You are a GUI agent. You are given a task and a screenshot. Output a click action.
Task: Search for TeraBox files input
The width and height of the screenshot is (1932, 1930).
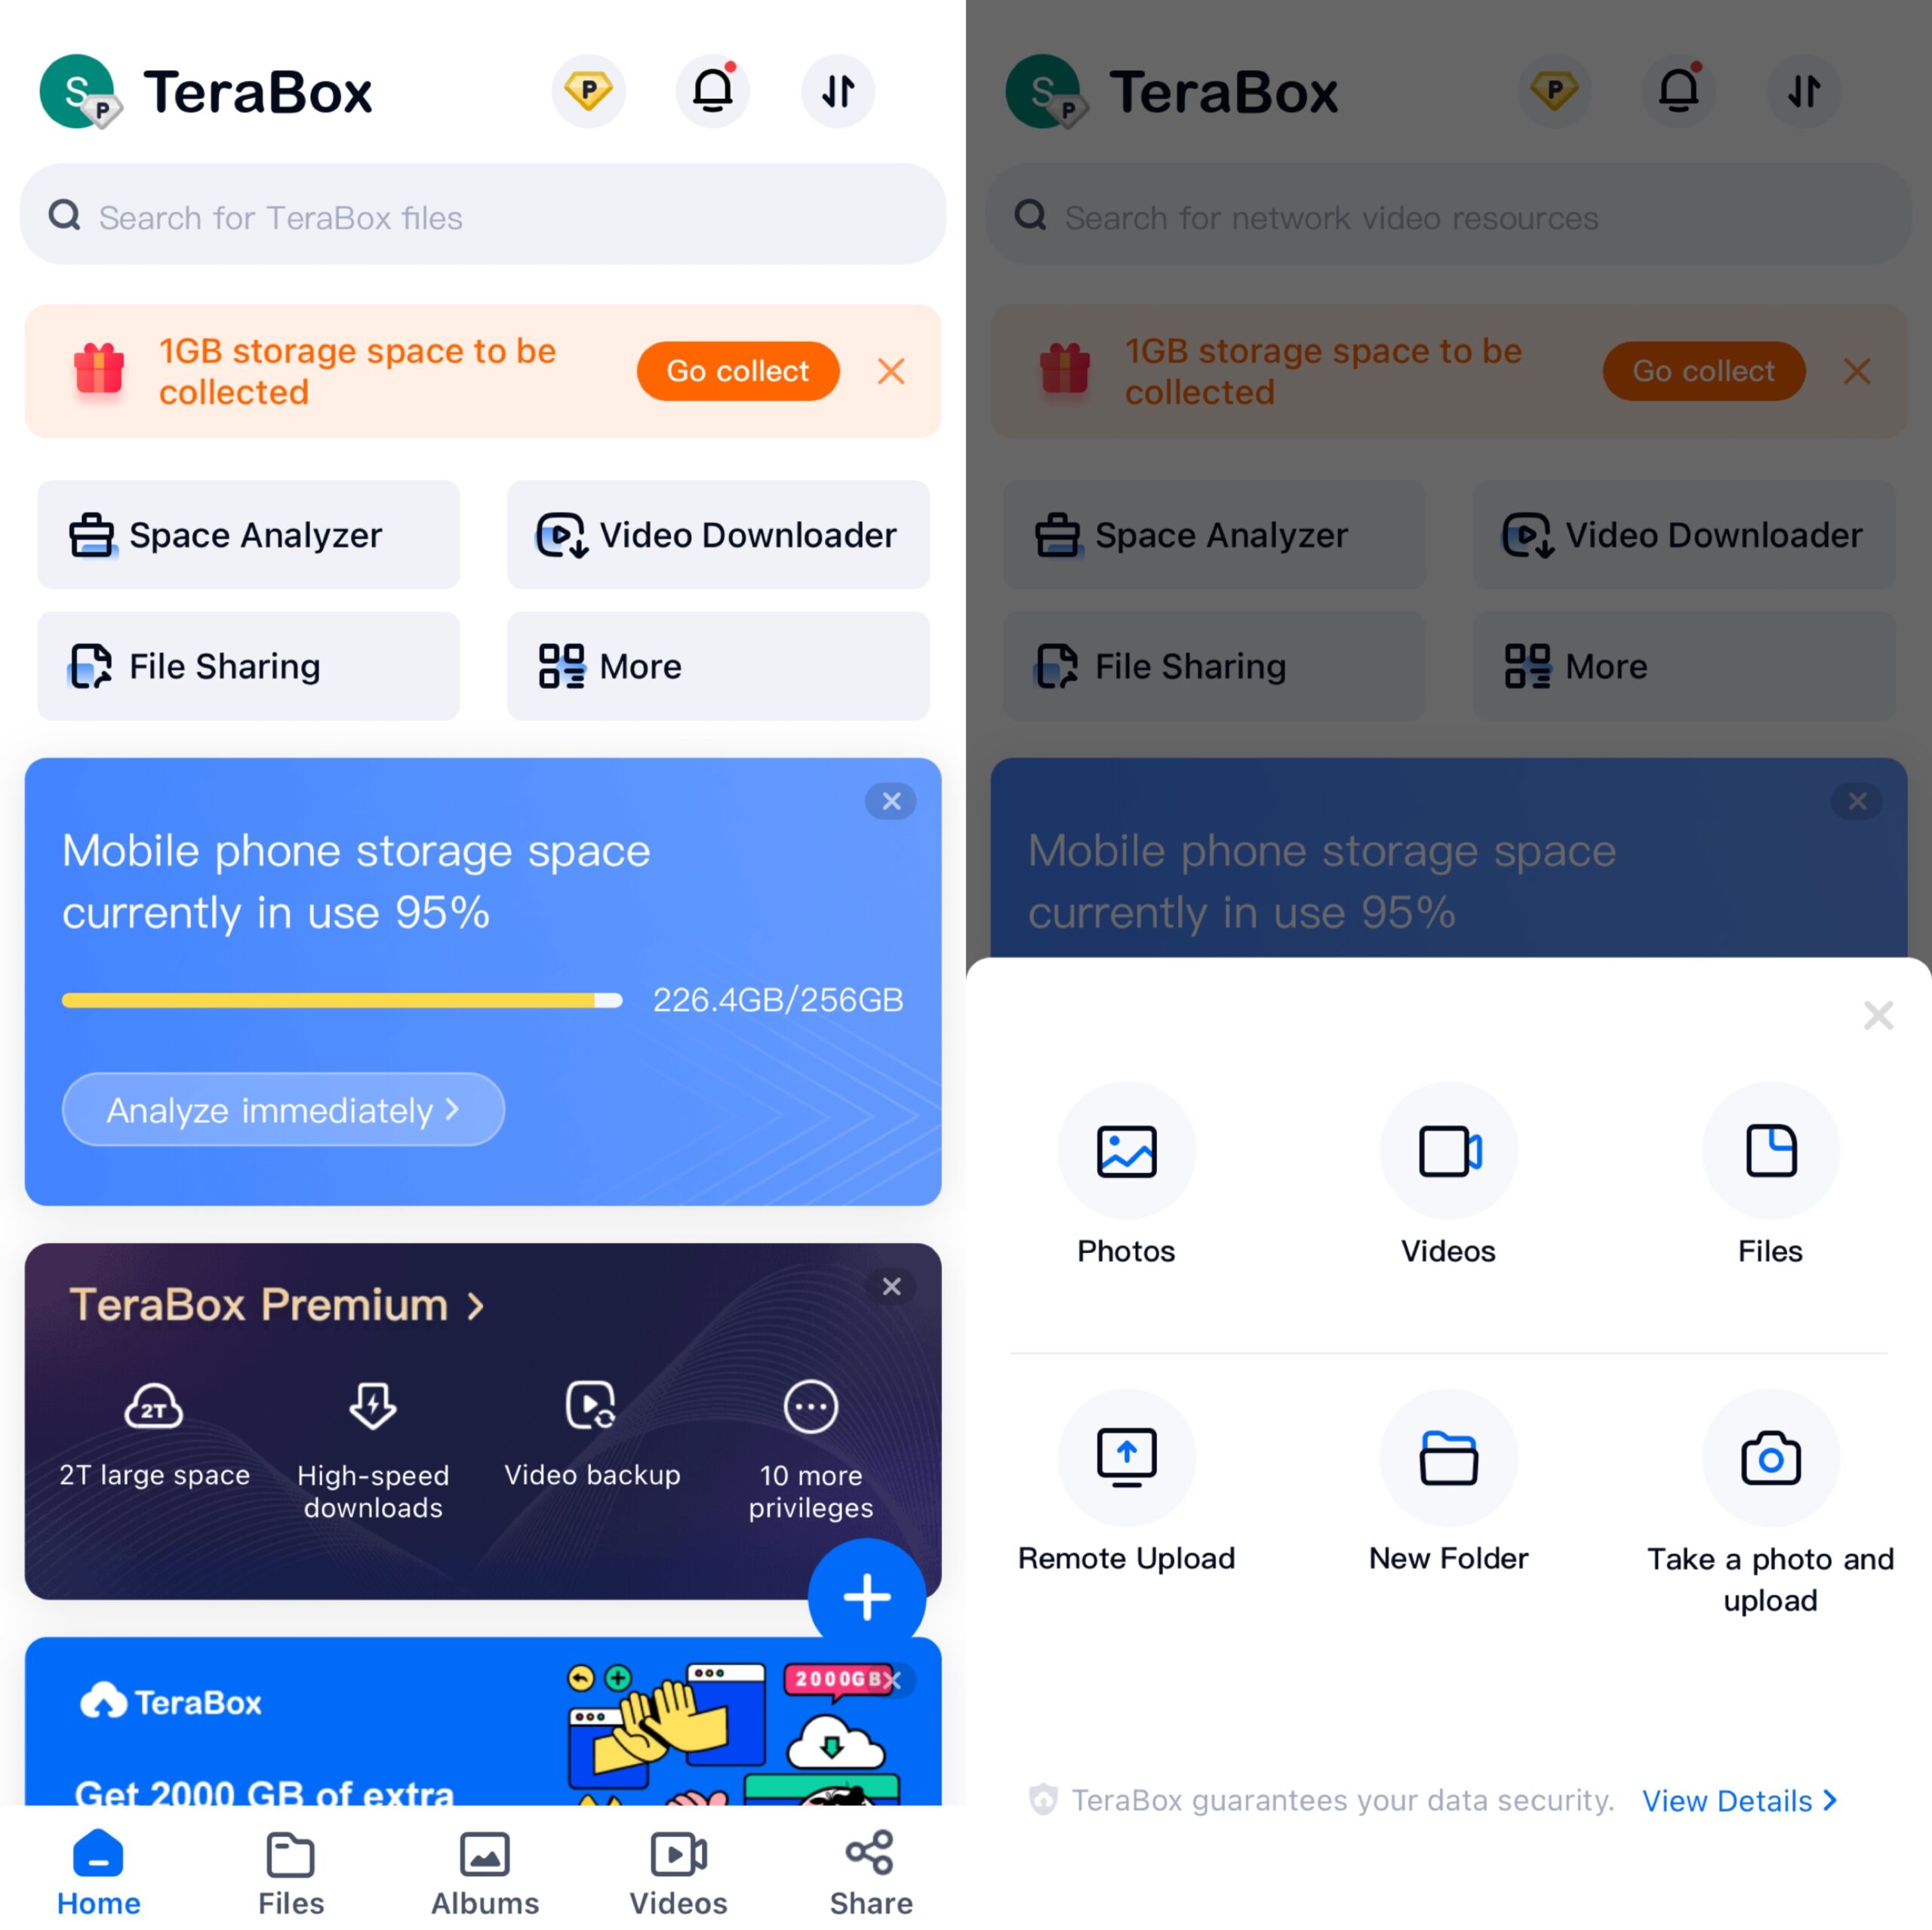482,216
